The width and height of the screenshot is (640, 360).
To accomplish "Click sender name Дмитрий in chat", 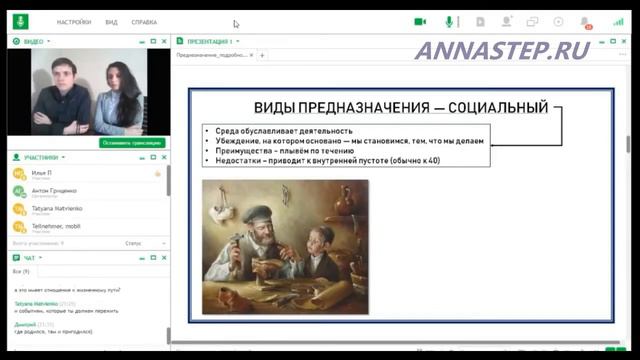I will [25, 324].
